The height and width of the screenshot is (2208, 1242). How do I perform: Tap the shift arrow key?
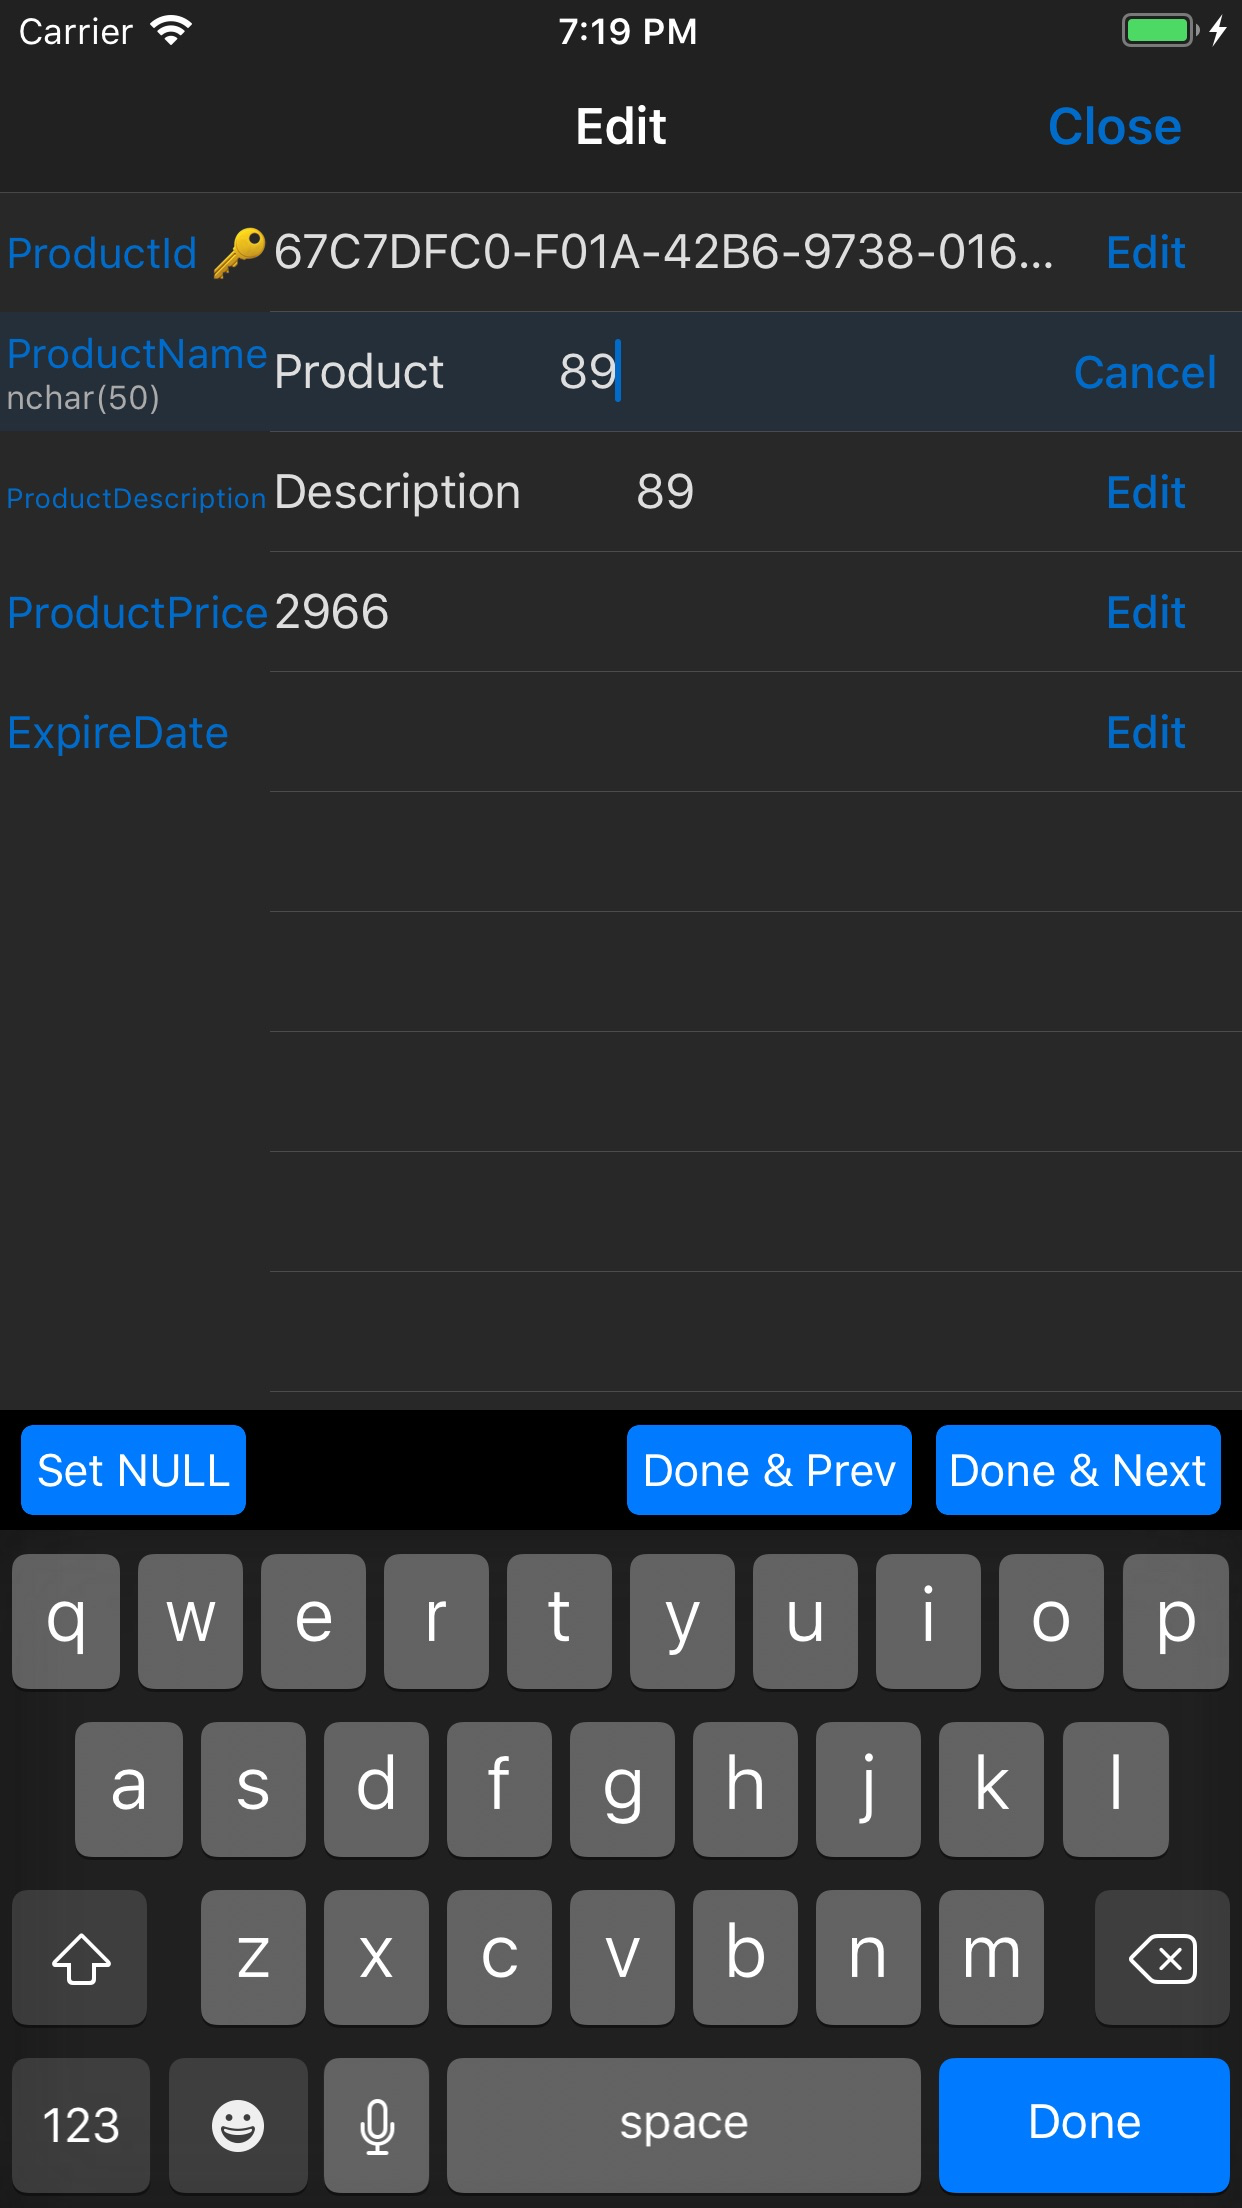pyautogui.click(x=80, y=1957)
